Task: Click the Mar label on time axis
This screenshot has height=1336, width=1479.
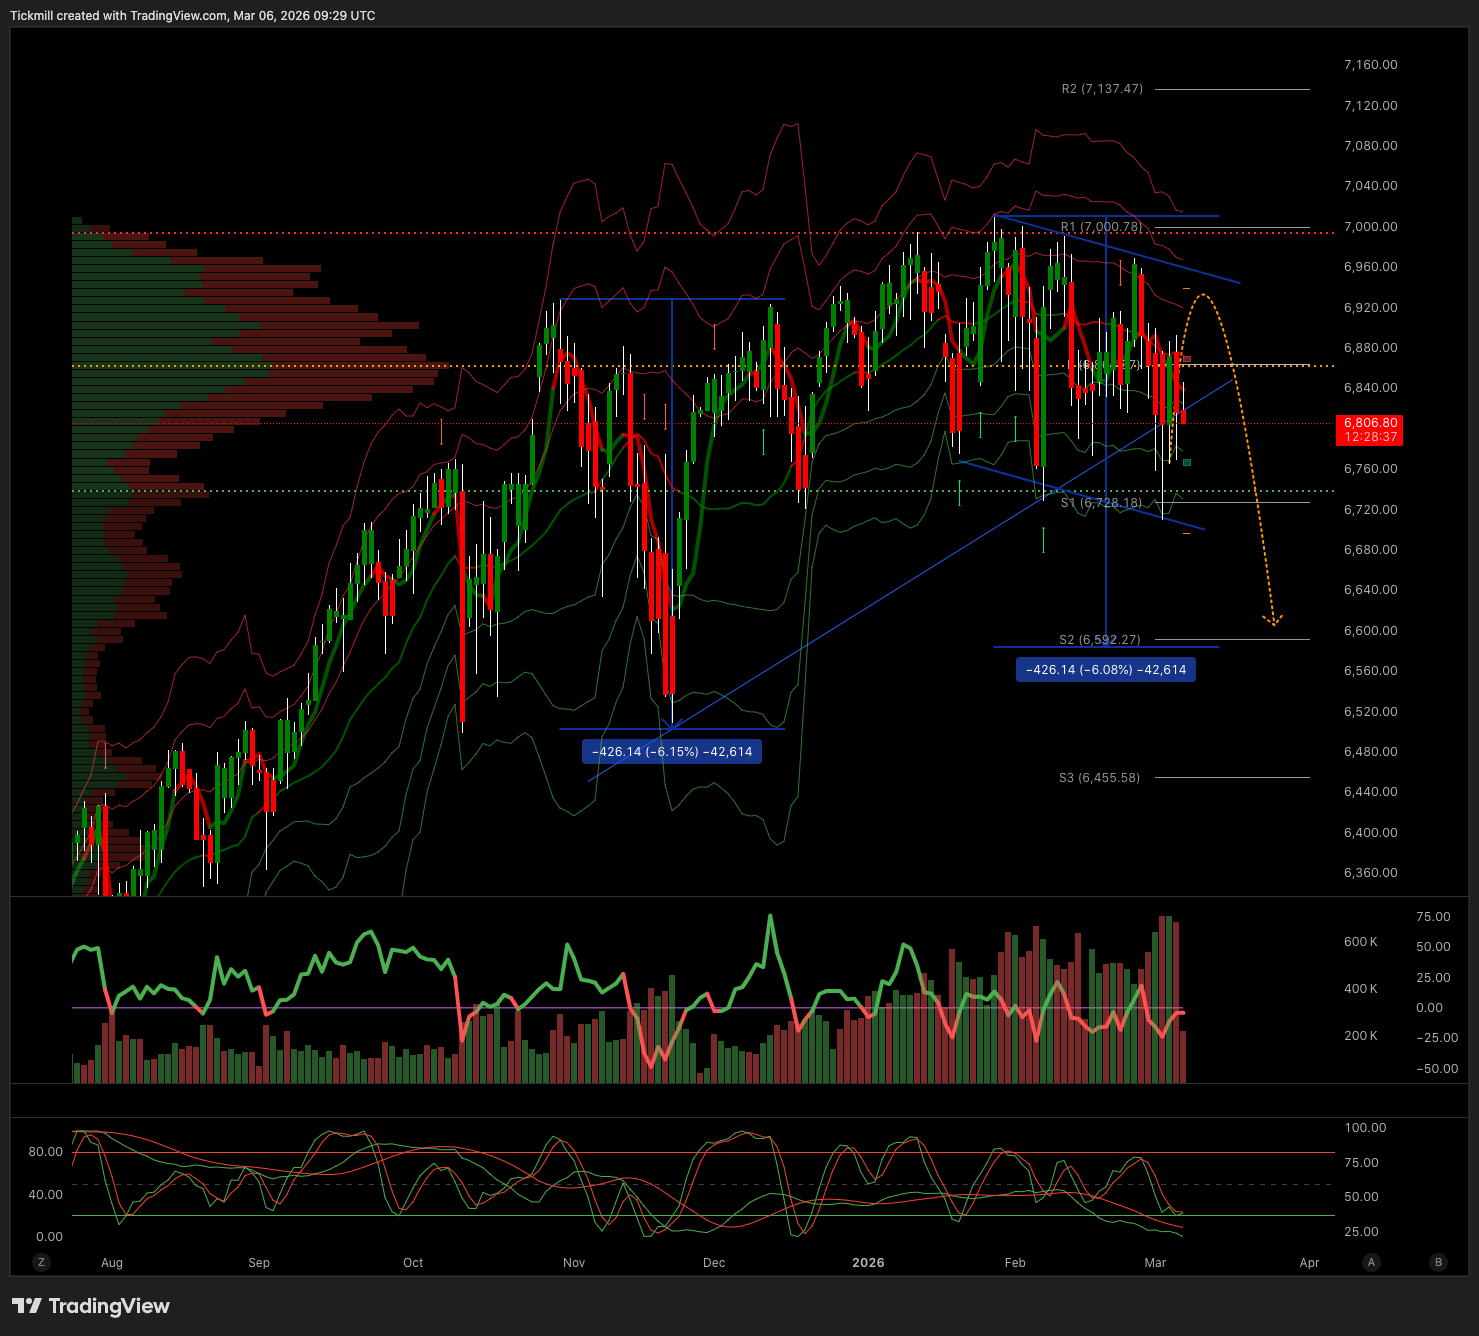Action: 1155,1263
